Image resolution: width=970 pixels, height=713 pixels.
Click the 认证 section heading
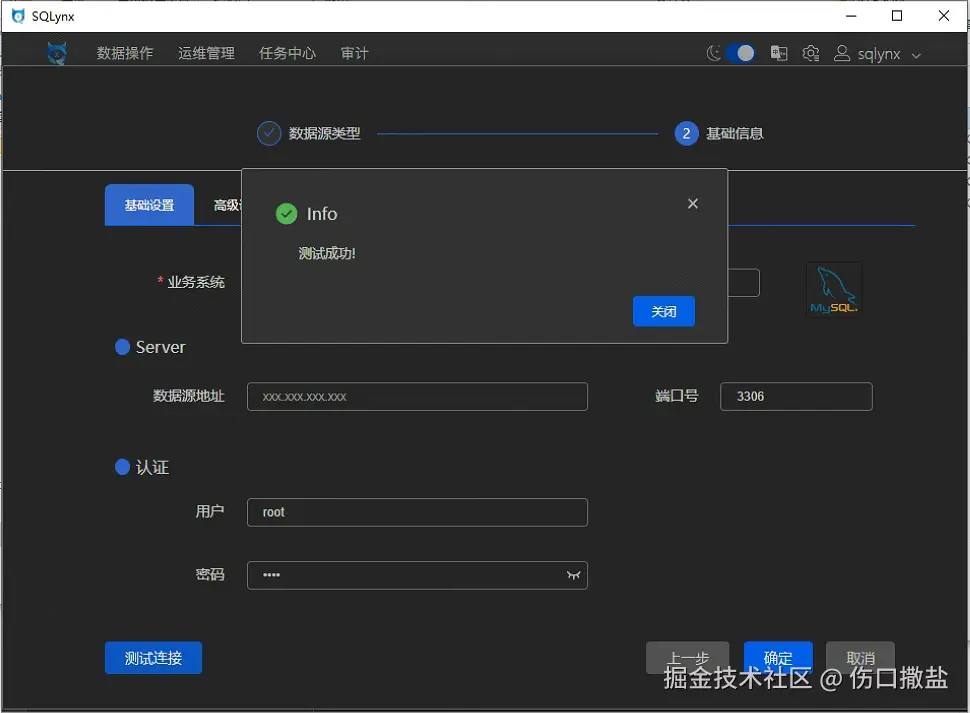tap(152, 467)
